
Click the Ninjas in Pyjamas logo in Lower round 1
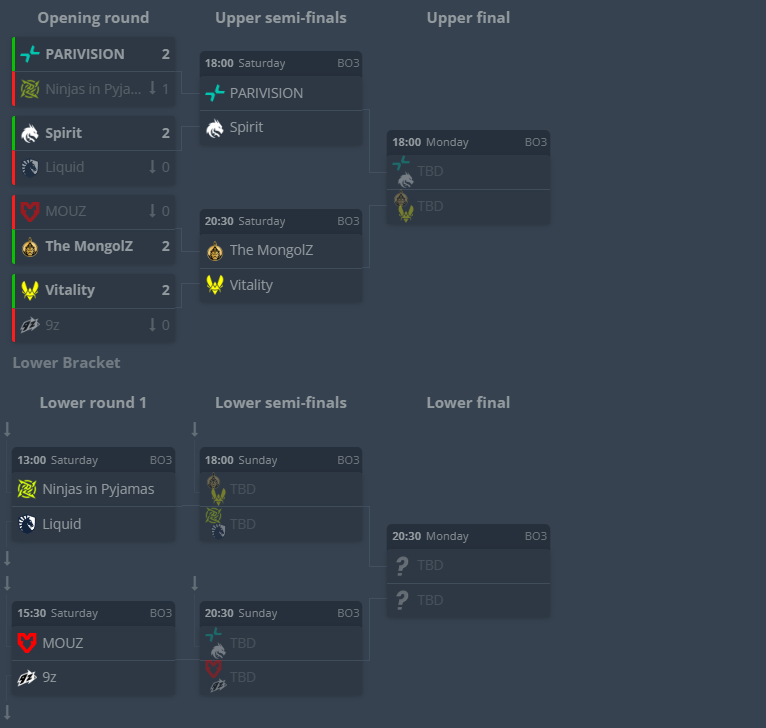(x=27, y=489)
